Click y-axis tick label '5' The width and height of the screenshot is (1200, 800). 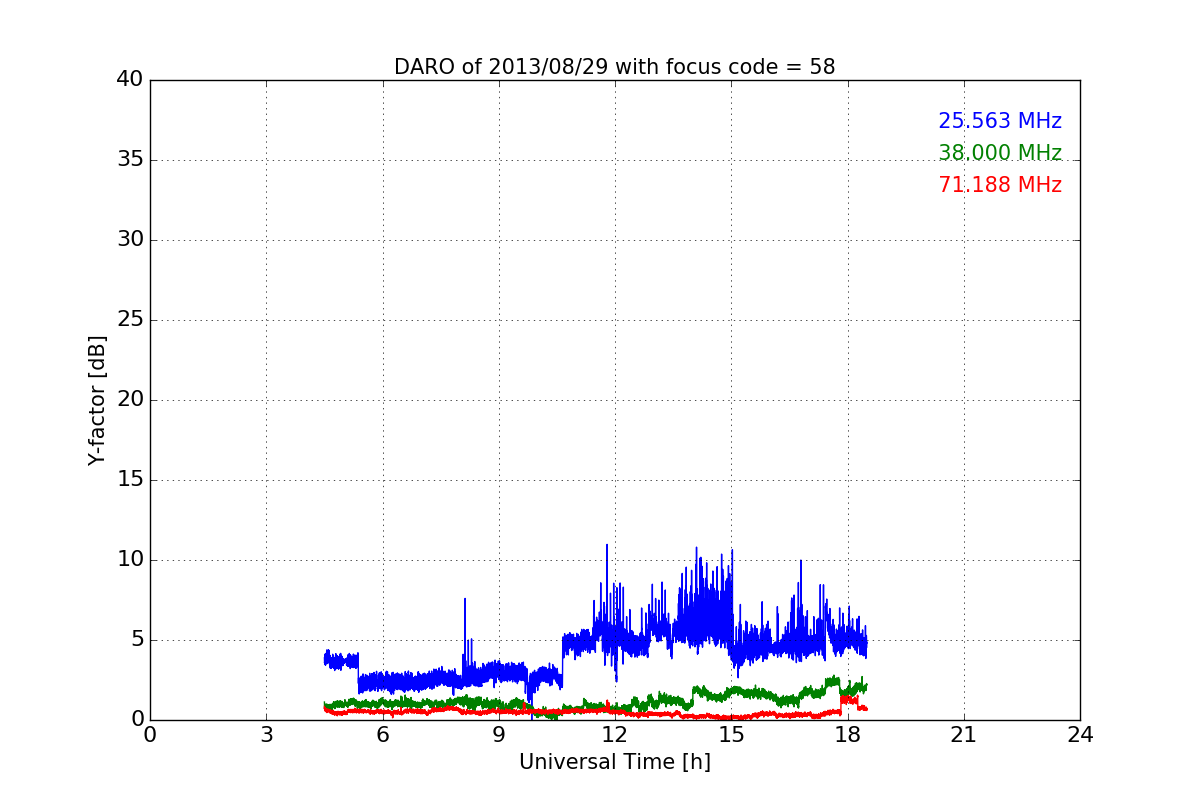point(137,640)
